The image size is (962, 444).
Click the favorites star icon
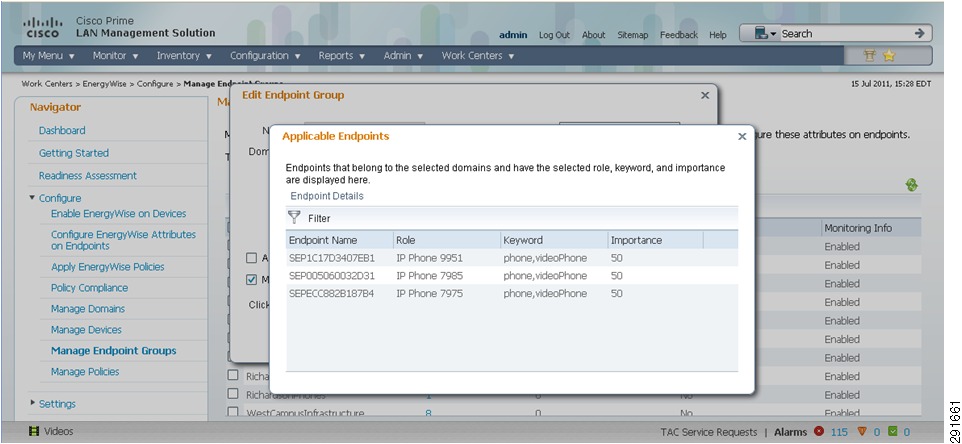click(x=888, y=56)
